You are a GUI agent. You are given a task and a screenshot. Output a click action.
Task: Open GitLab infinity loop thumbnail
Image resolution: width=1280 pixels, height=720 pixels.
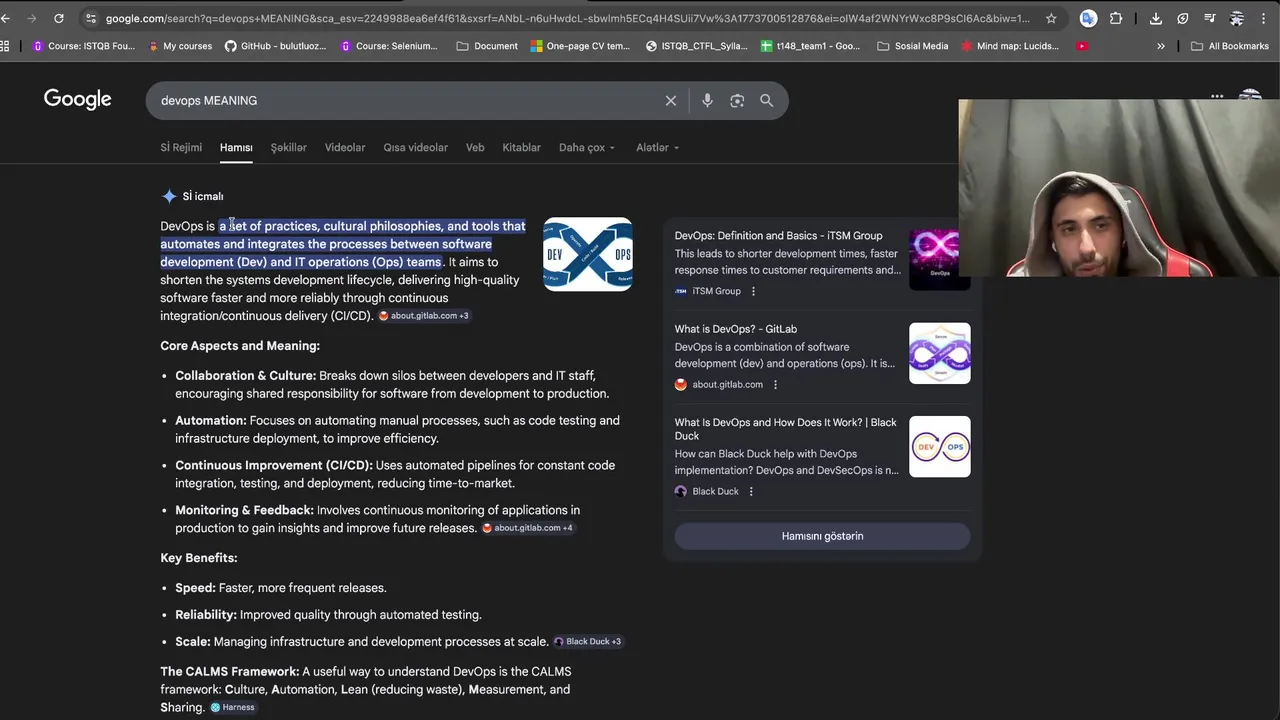(939, 353)
